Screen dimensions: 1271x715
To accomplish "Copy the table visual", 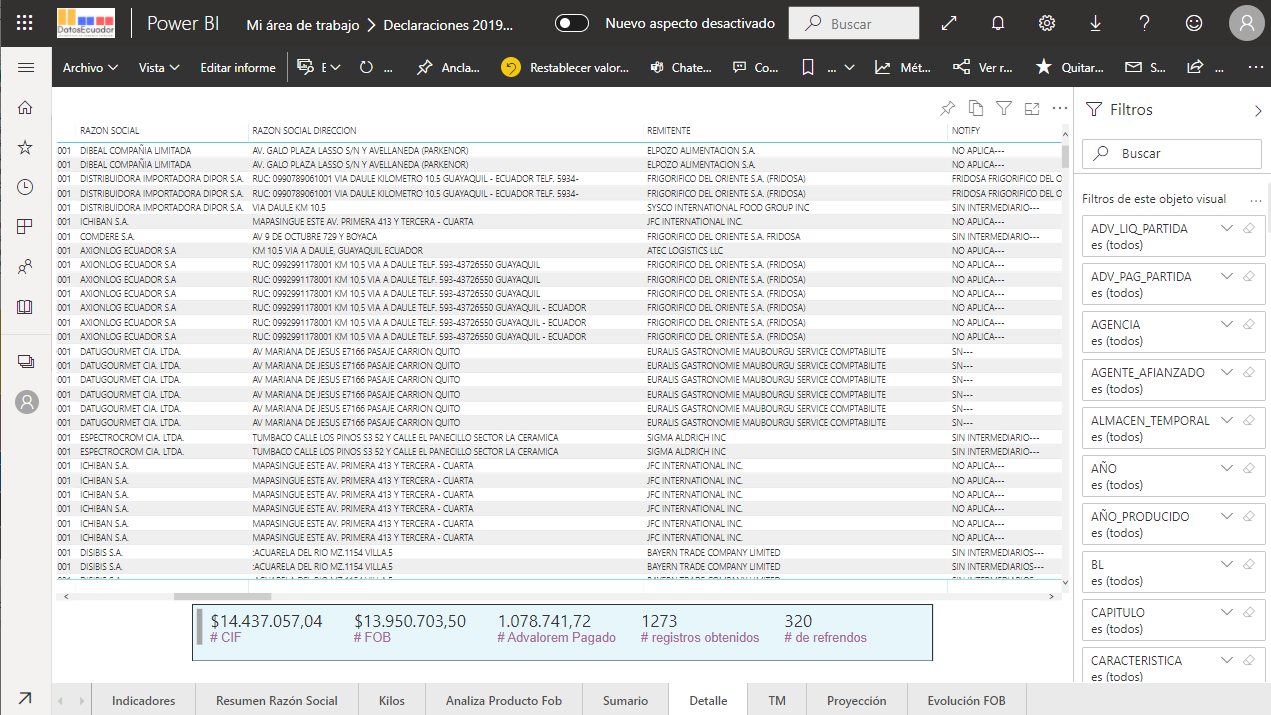I will (976, 108).
